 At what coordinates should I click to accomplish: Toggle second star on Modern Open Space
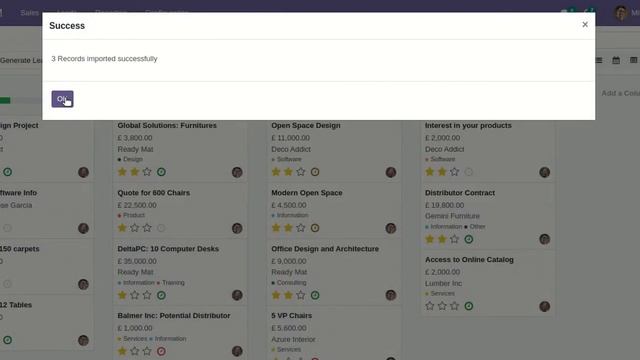pos(289,228)
